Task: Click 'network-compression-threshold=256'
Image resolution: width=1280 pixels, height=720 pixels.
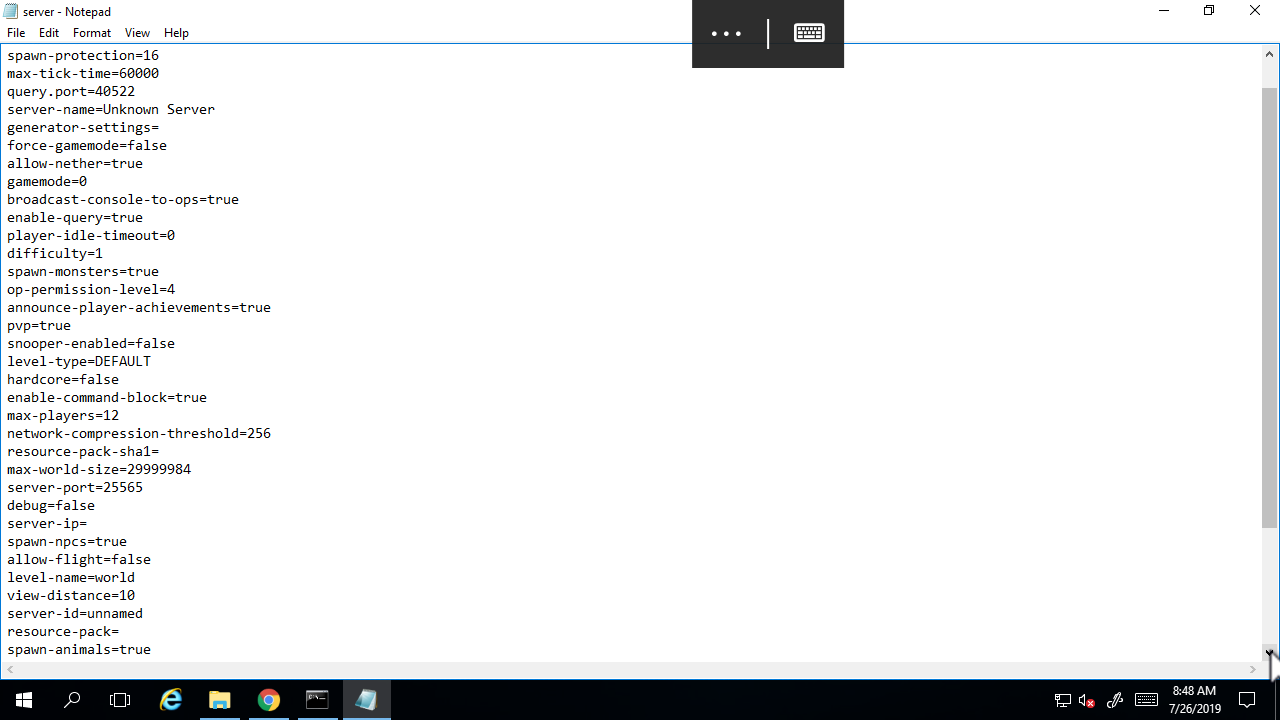Action: (x=139, y=433)
